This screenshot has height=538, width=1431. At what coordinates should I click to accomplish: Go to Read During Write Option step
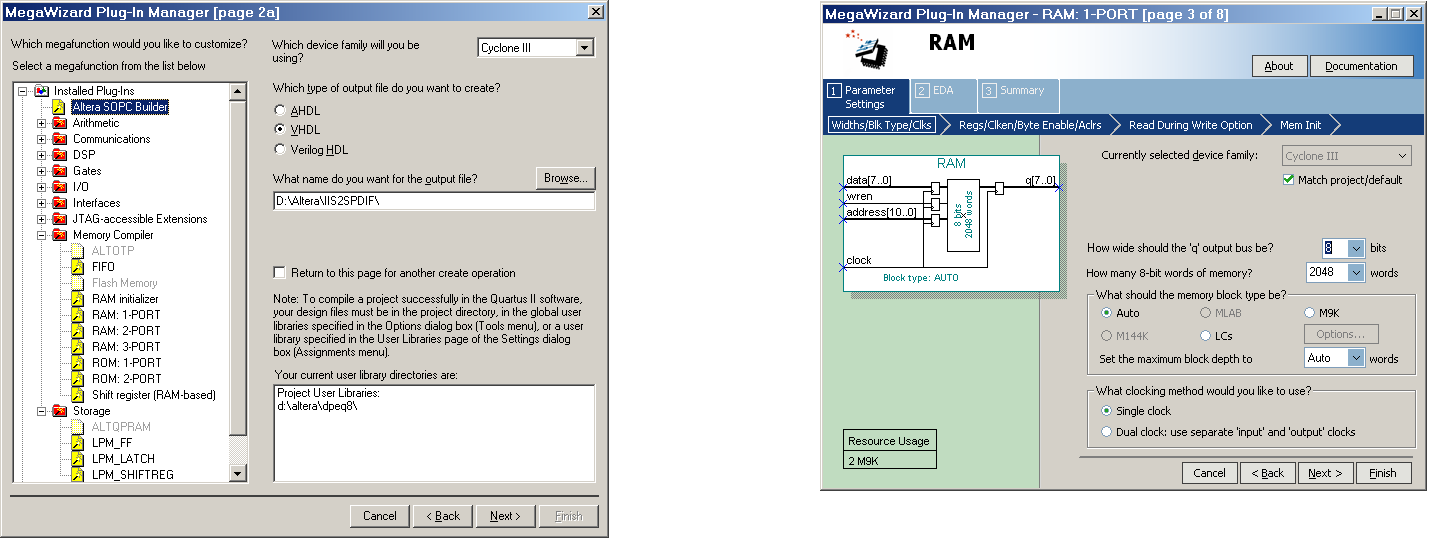click(x=1190, y=125)
